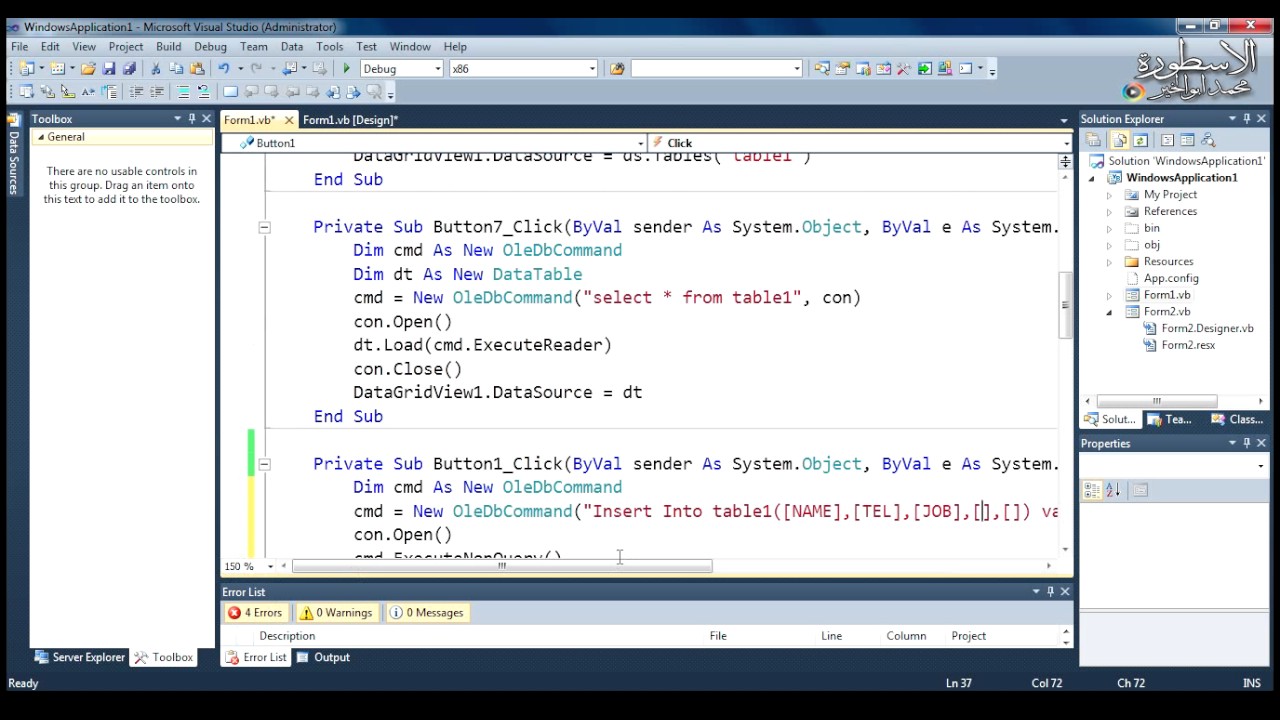This screenshot has width=1280, height=720.
Task: Click the Find in Files icon
Action: [x=617, y=69]
